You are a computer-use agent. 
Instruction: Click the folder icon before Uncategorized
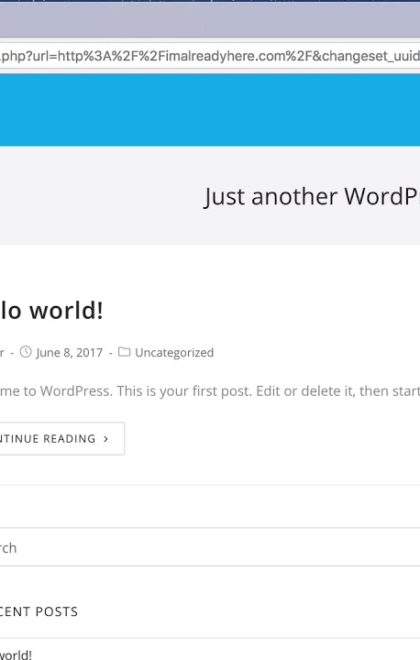[124, 351]
